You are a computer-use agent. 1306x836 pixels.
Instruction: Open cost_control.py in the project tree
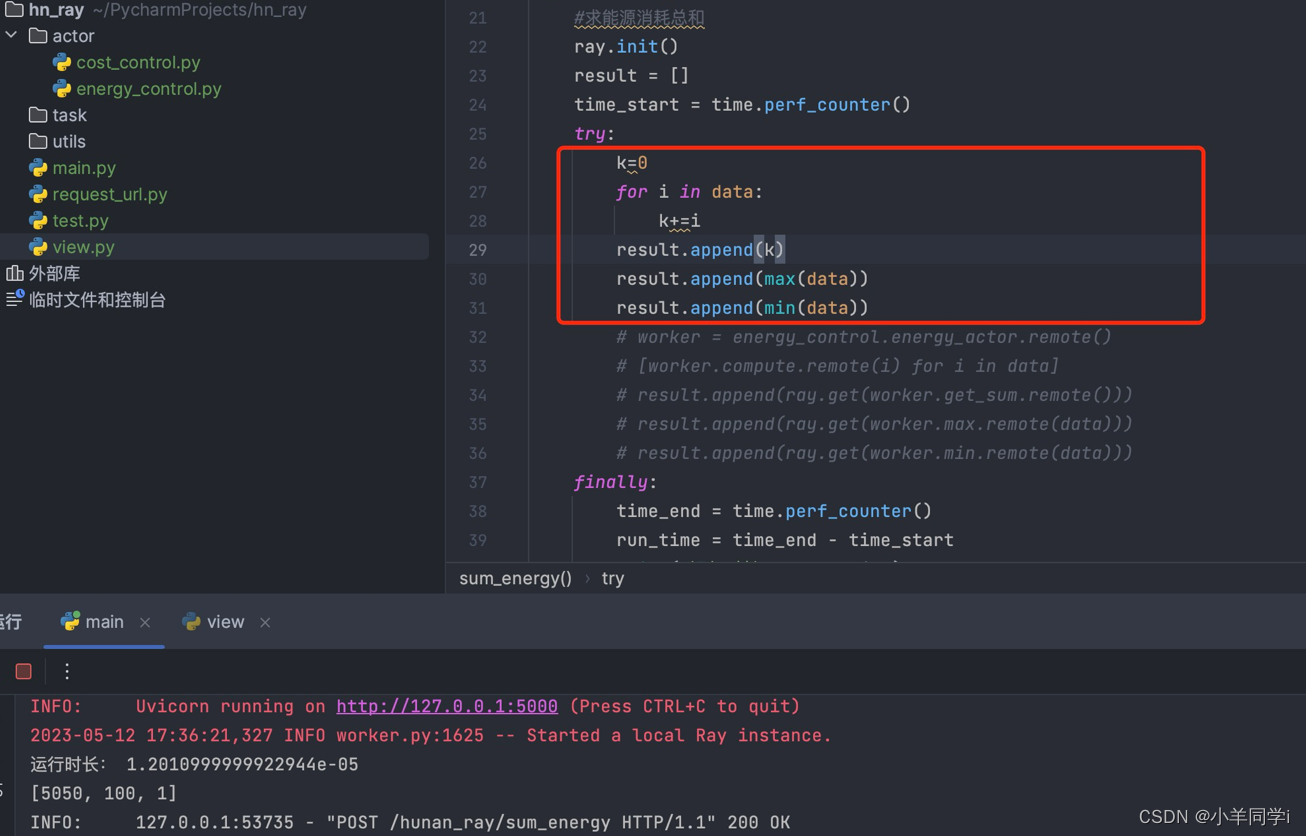coord(138,62)
